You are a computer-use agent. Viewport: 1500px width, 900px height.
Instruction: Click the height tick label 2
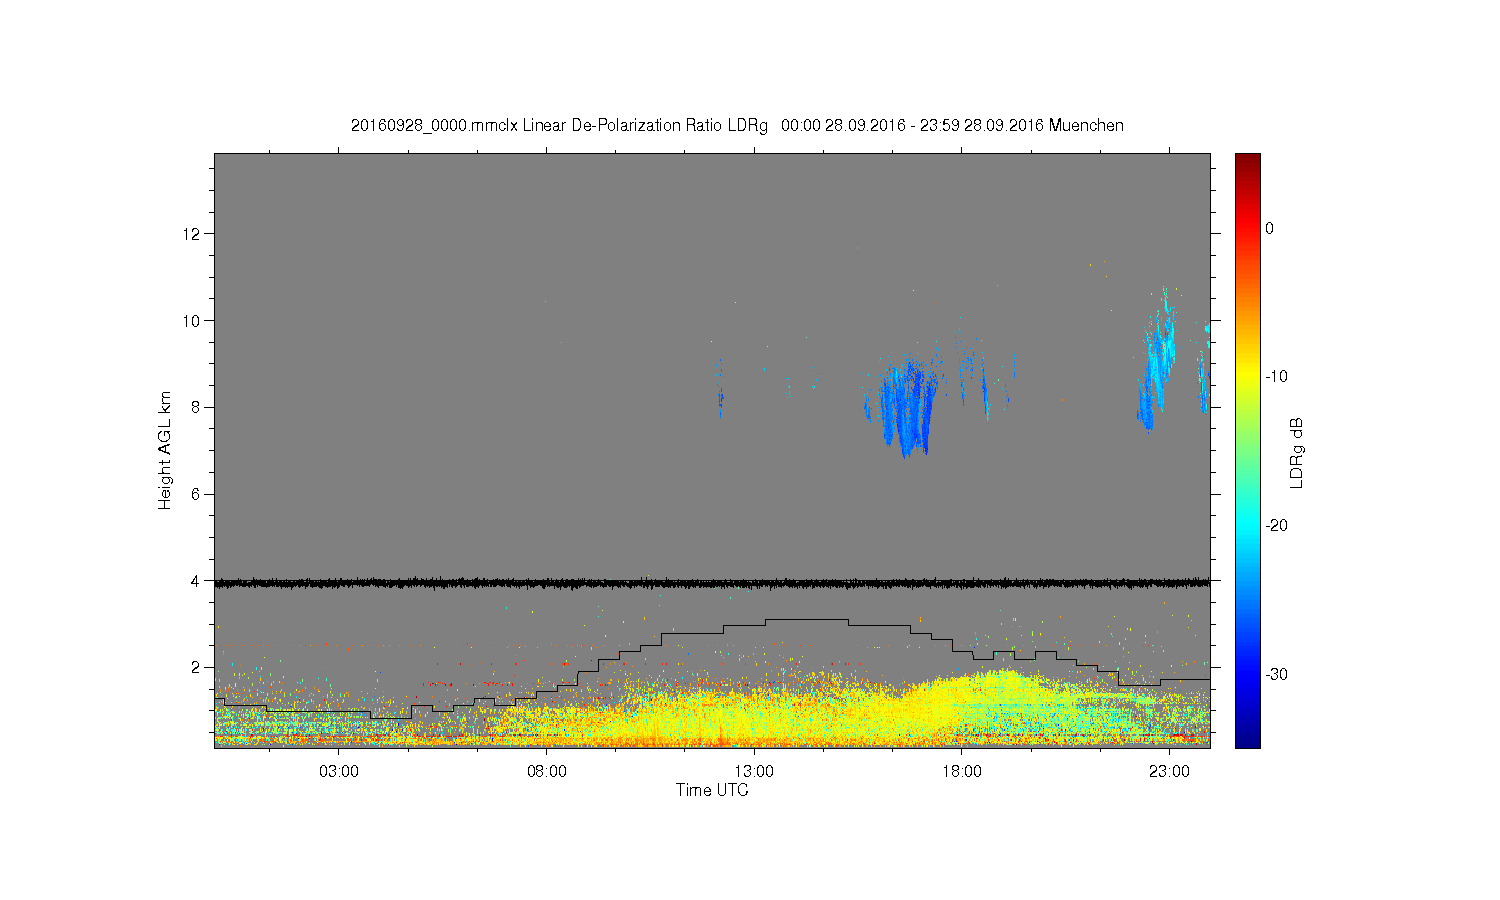197,667
